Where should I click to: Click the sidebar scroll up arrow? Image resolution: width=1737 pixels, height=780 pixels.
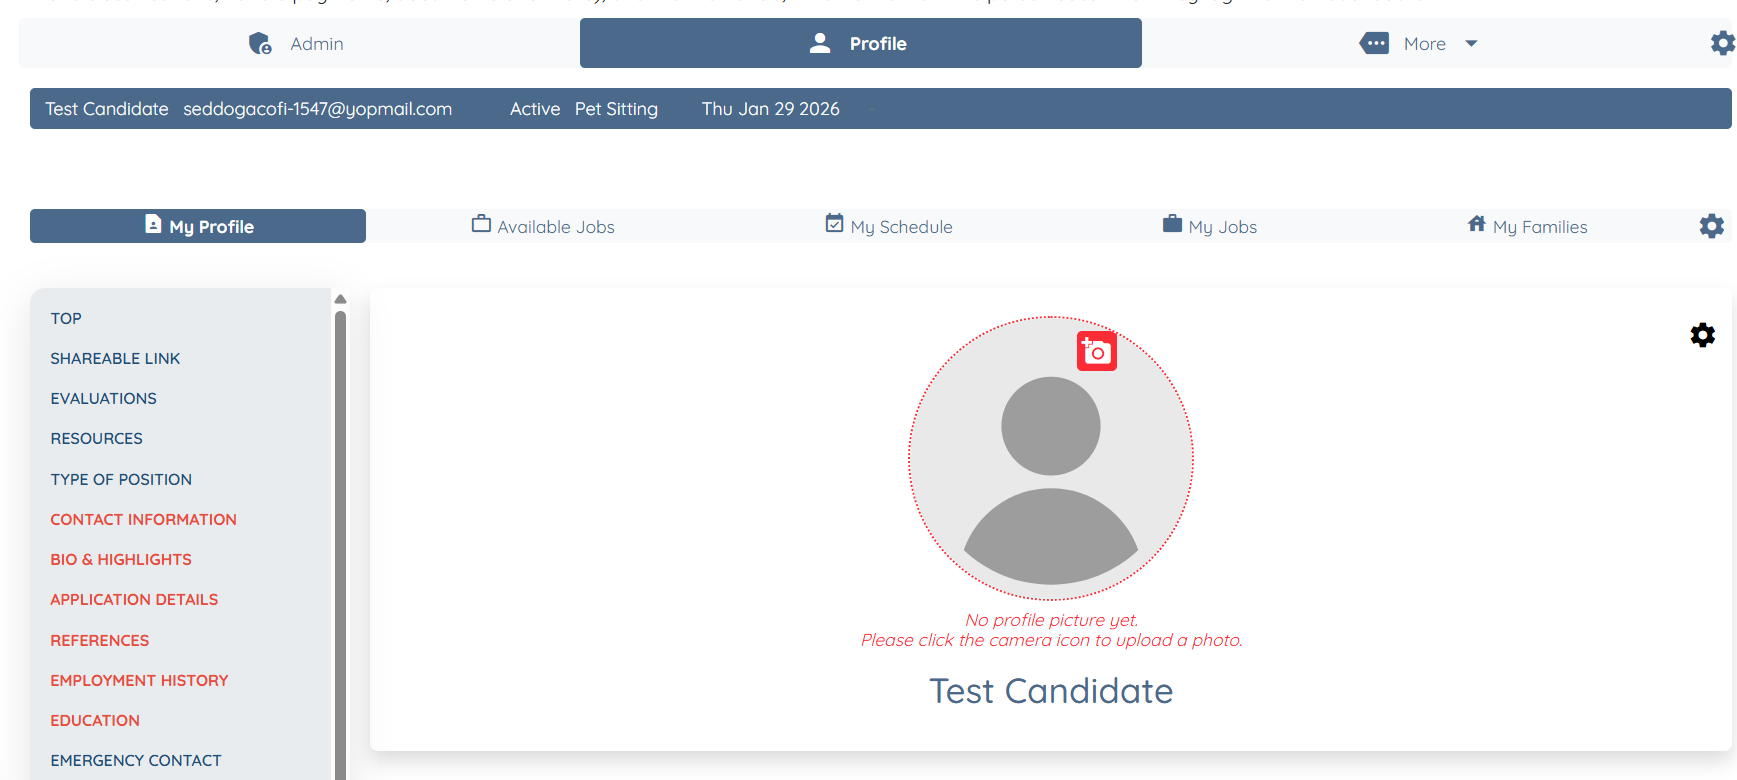[340, 299]
